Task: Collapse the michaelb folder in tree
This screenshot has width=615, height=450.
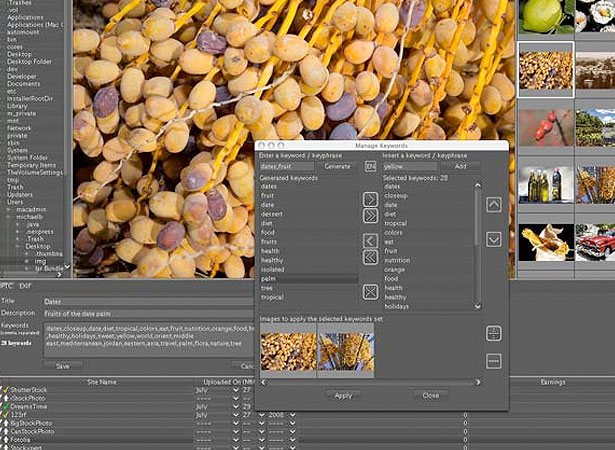Action: 8,217
